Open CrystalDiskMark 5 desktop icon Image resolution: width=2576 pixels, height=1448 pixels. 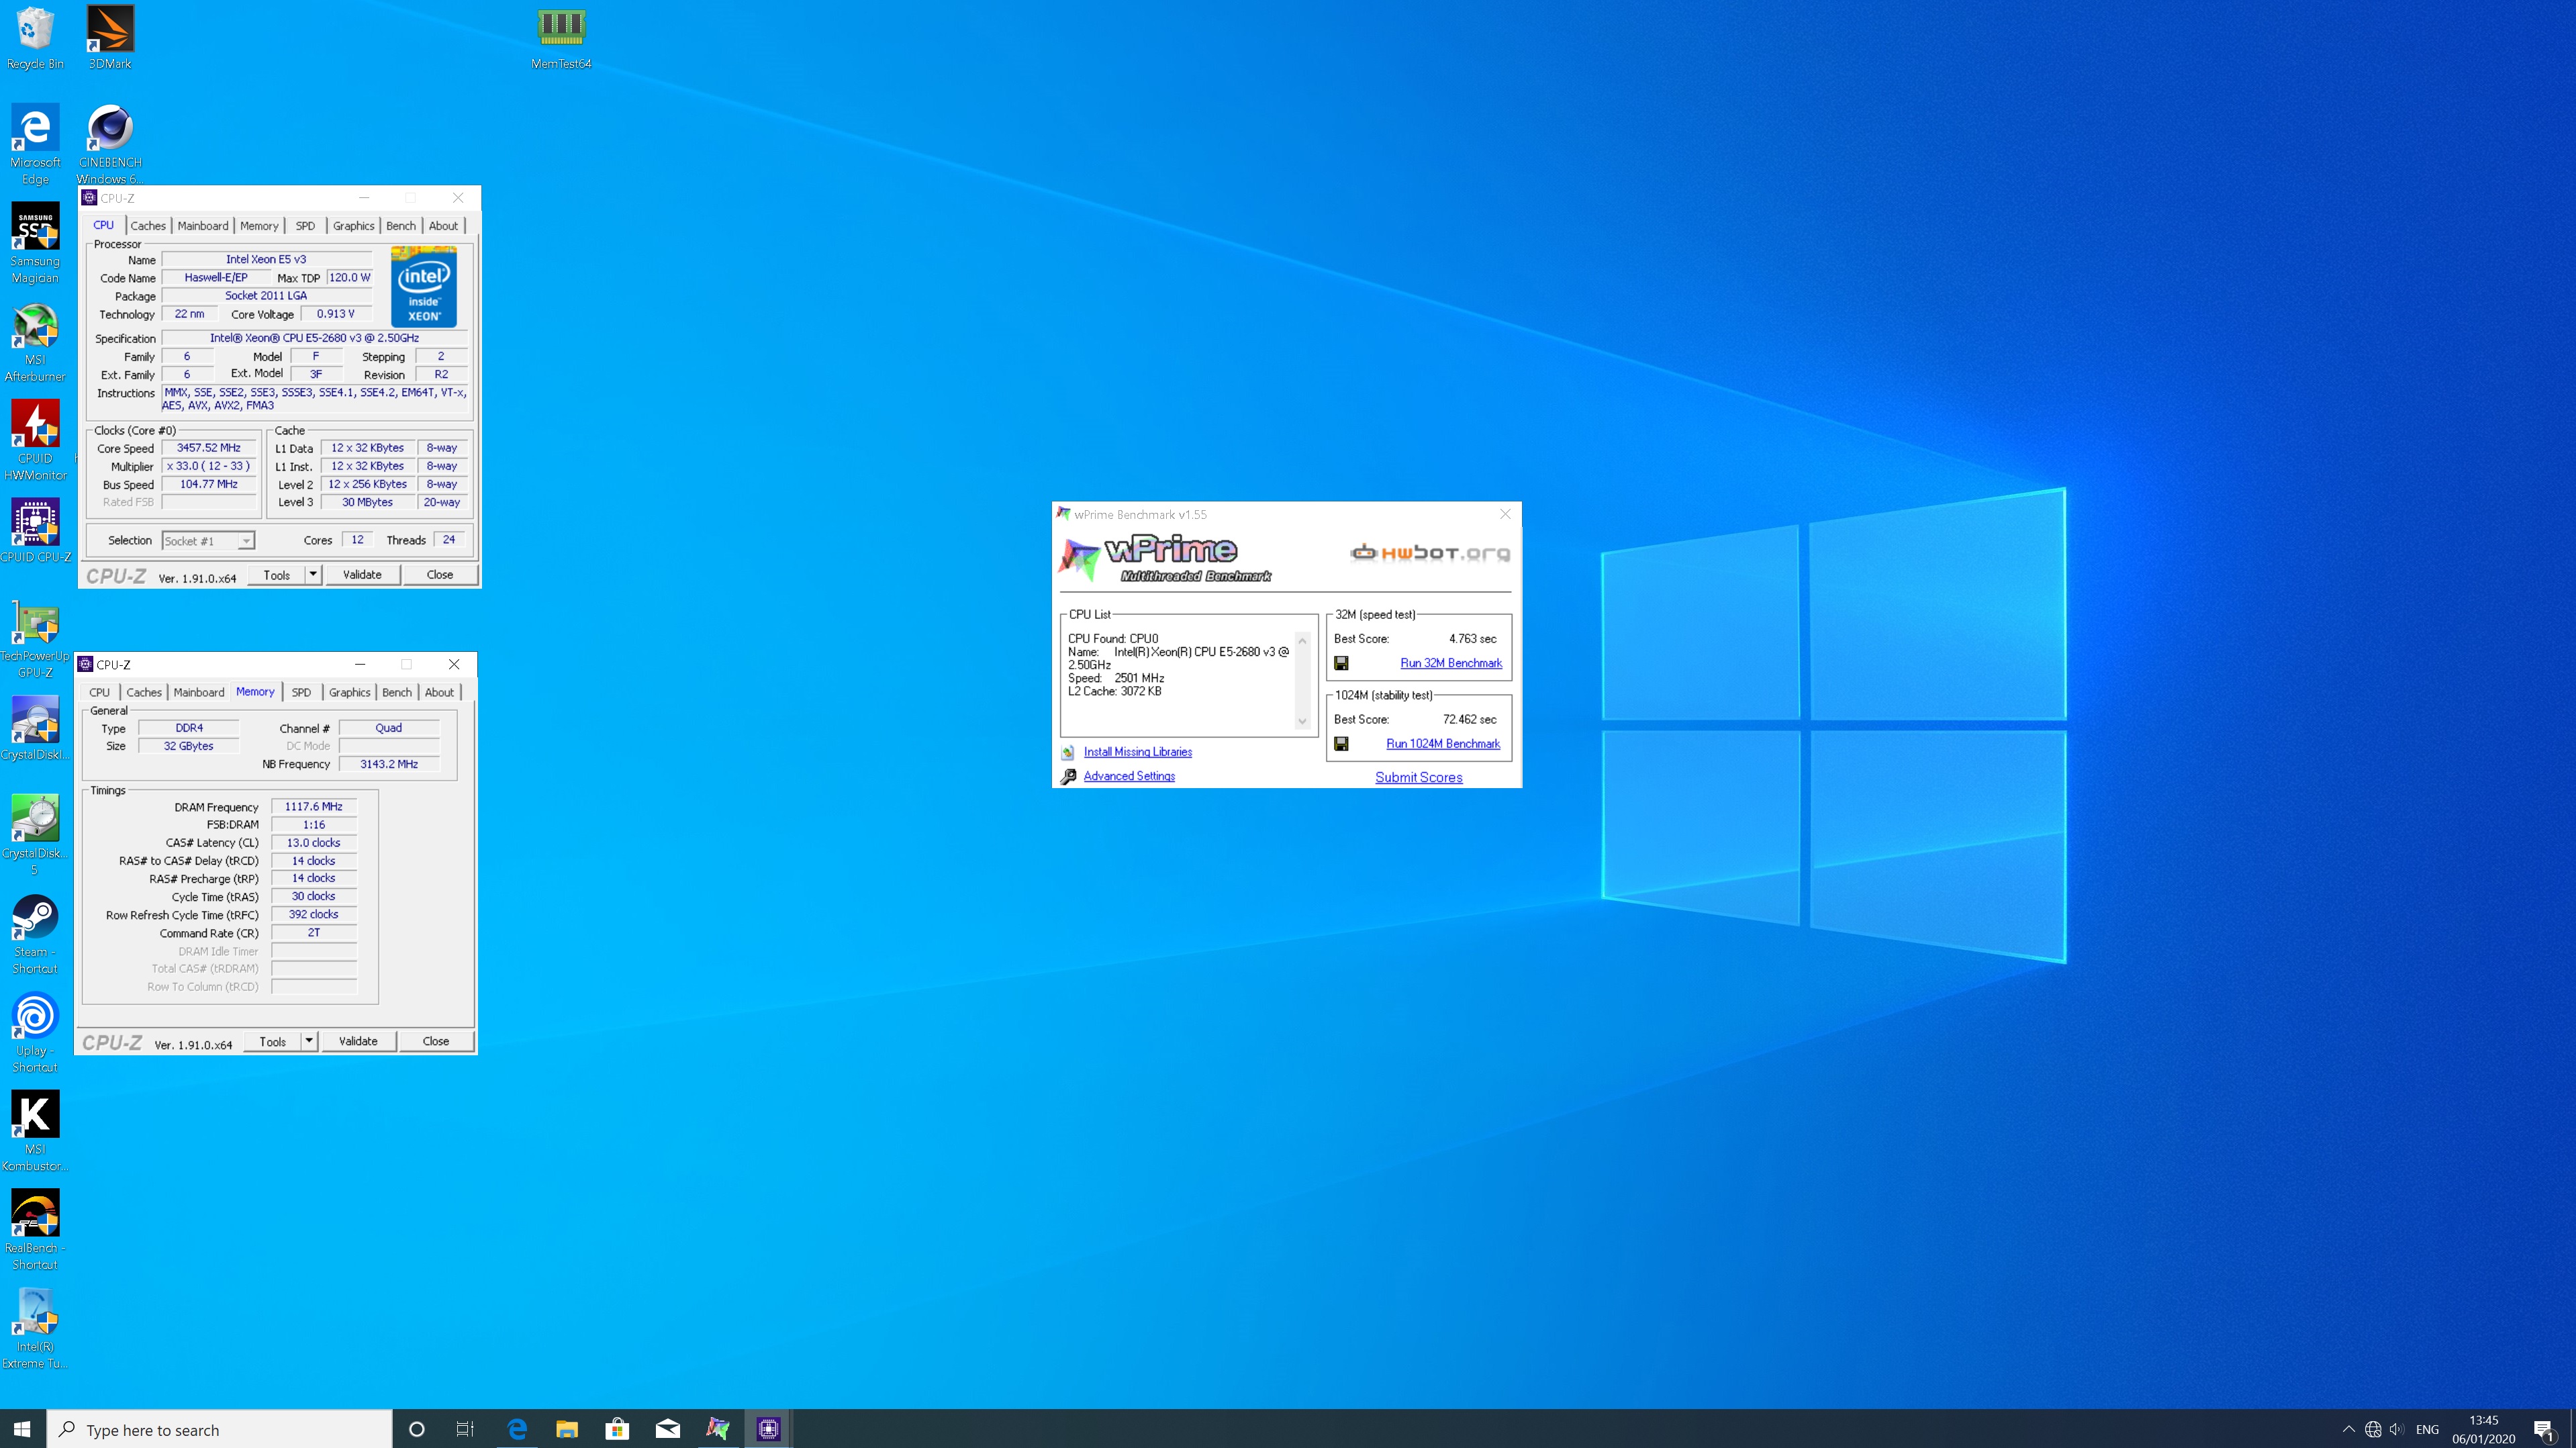click(x=35, y=835)
